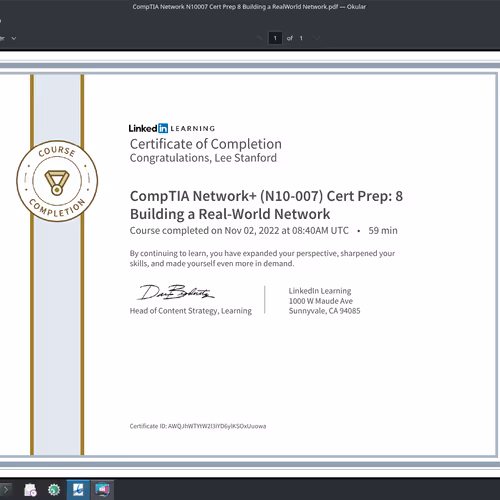Click the 'Congratulations, Lee Stanford' line
500x500 pixels.
pyautogui.click(x=203, y=158)
